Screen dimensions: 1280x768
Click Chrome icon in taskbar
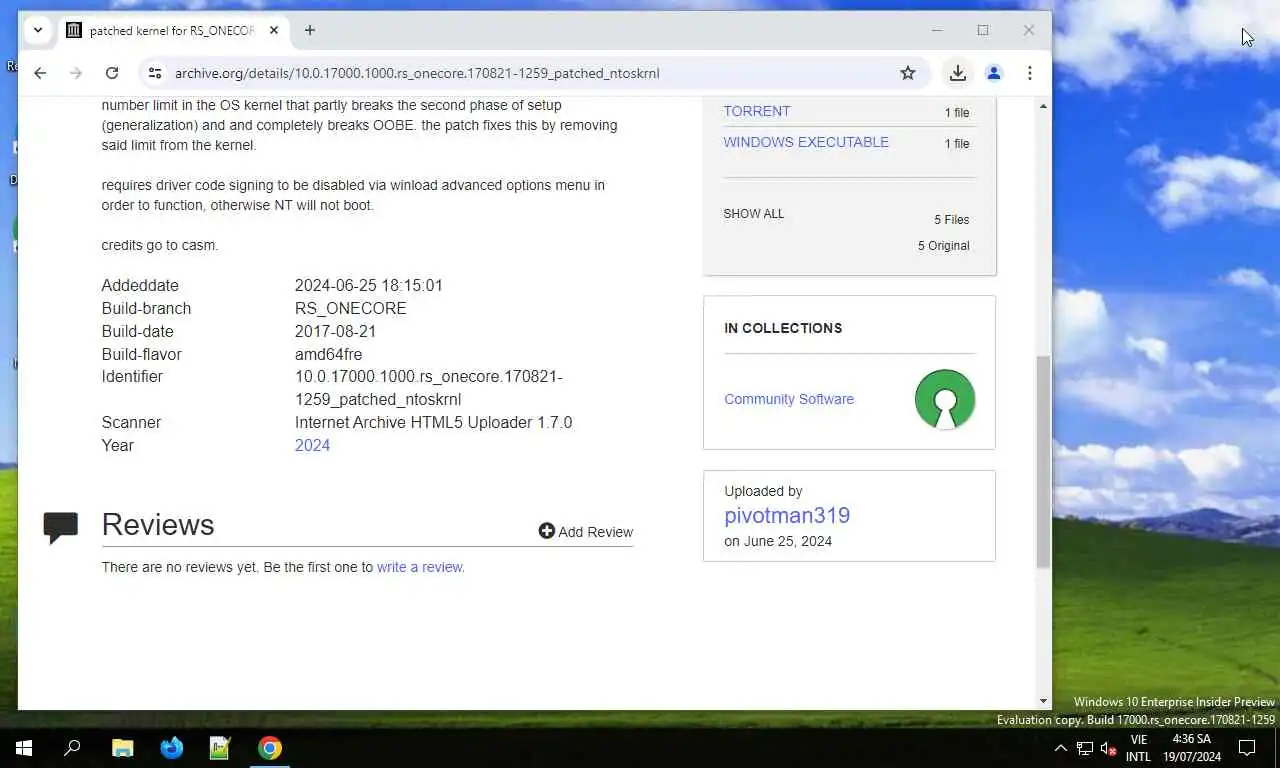(x=270, y=748)
